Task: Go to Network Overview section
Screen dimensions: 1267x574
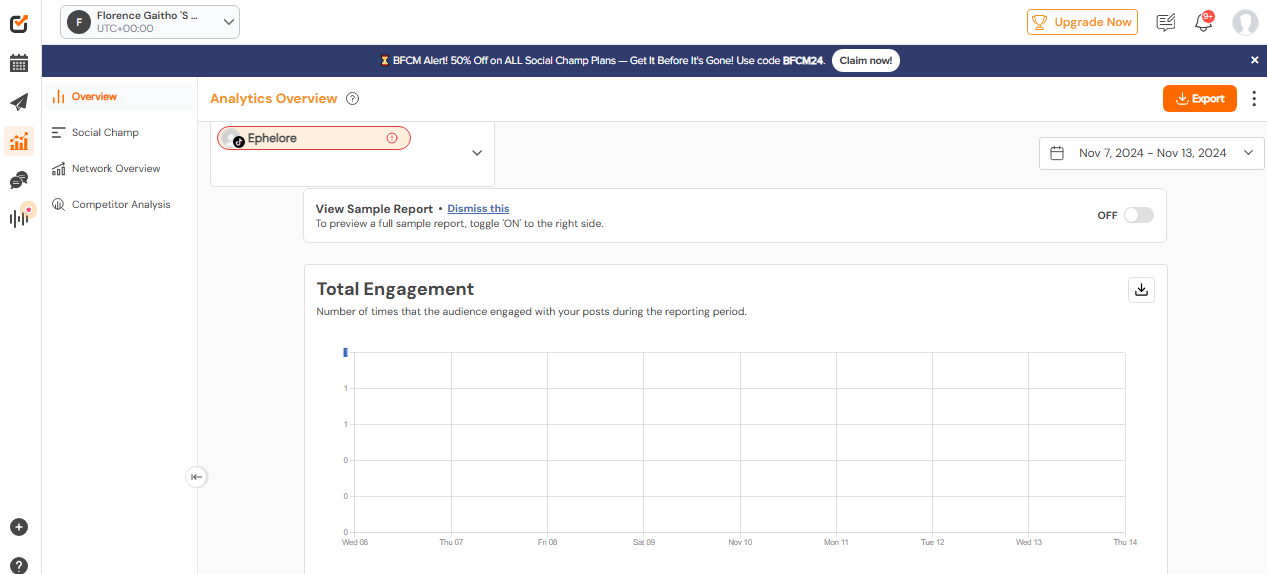Action: (x=119, y=168)
